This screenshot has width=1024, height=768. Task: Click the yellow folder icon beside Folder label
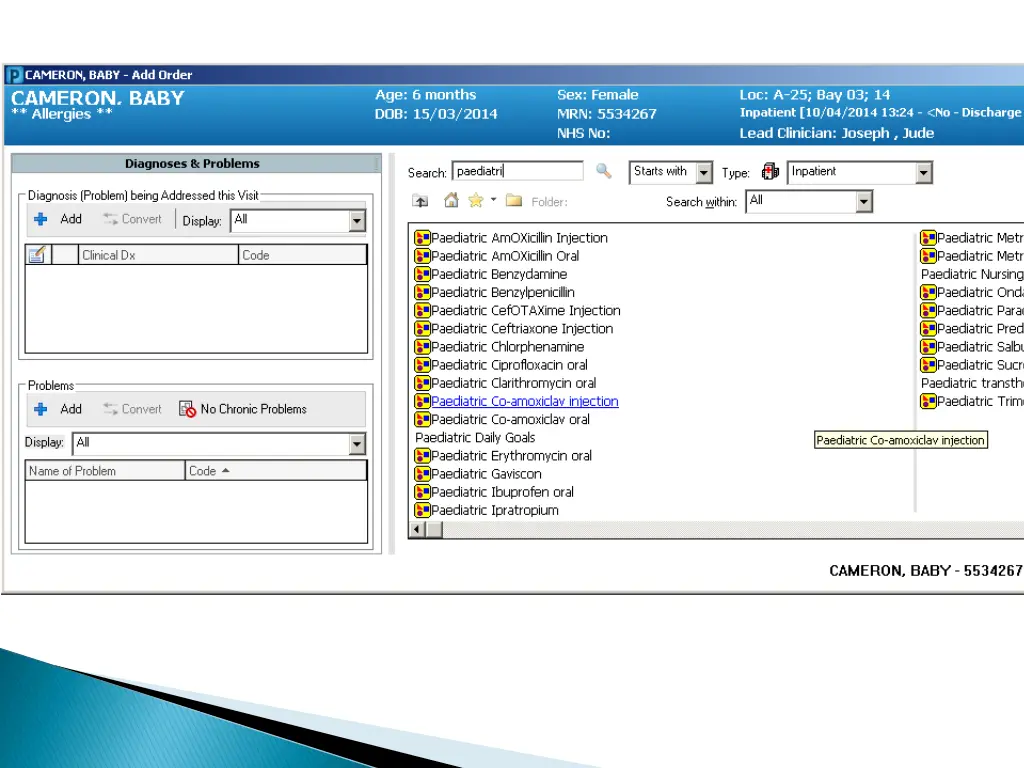pos(514,200)
